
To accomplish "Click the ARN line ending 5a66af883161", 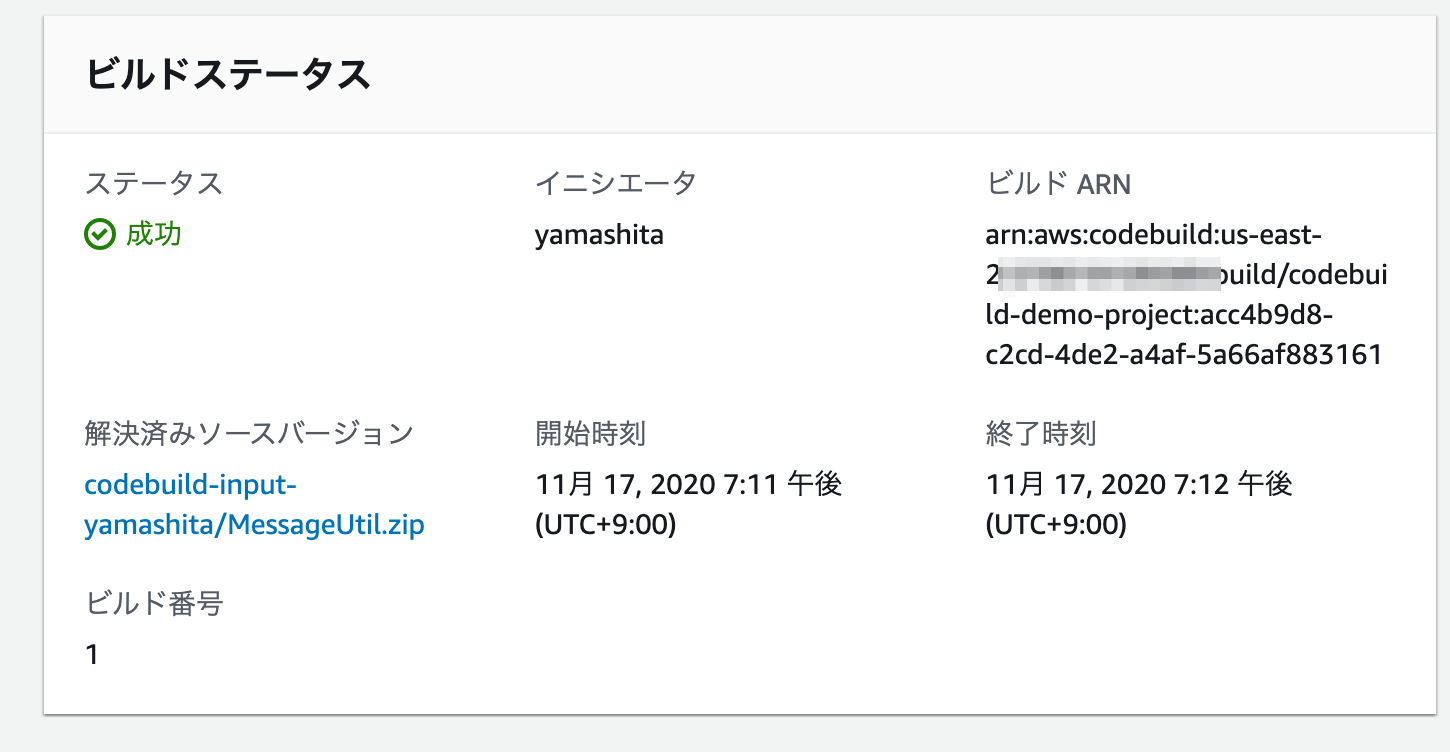I will tap(1184, 354).
